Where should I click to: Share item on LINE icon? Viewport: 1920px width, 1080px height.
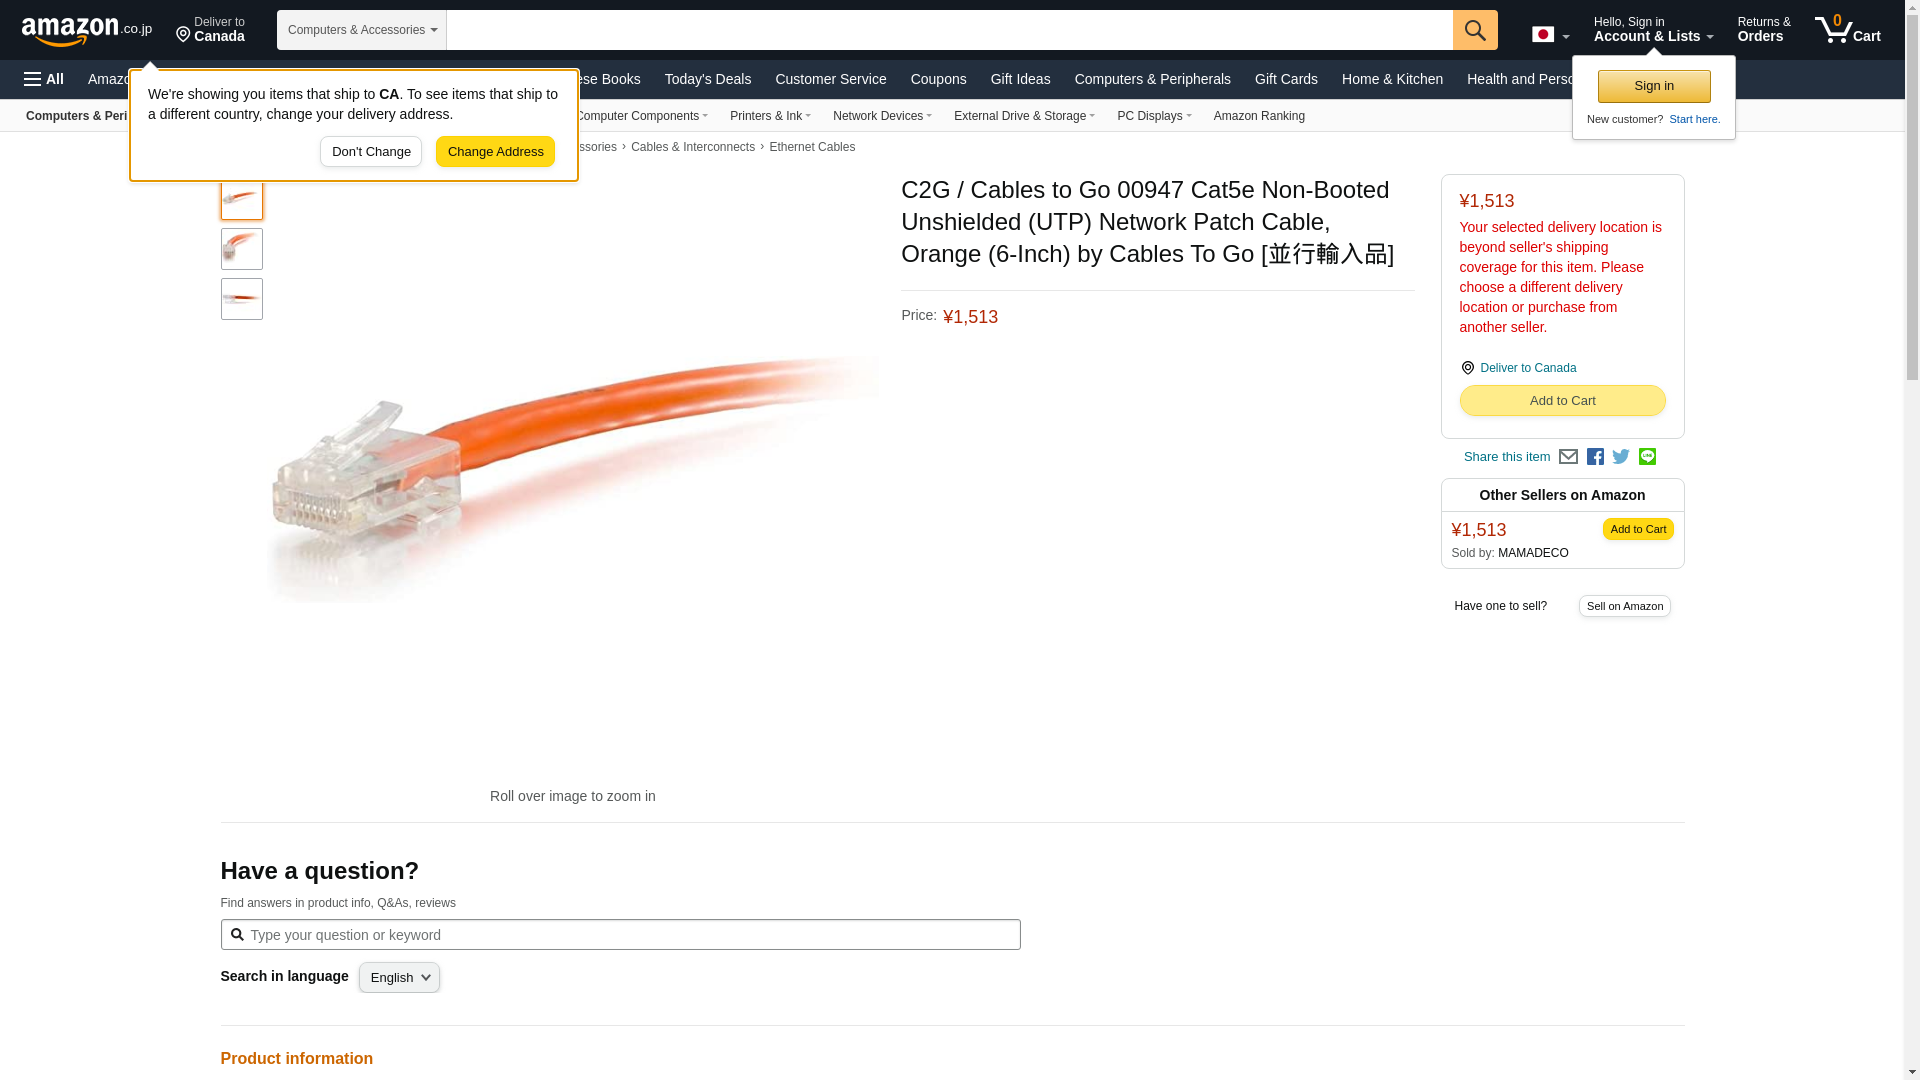coord(1647,457)
